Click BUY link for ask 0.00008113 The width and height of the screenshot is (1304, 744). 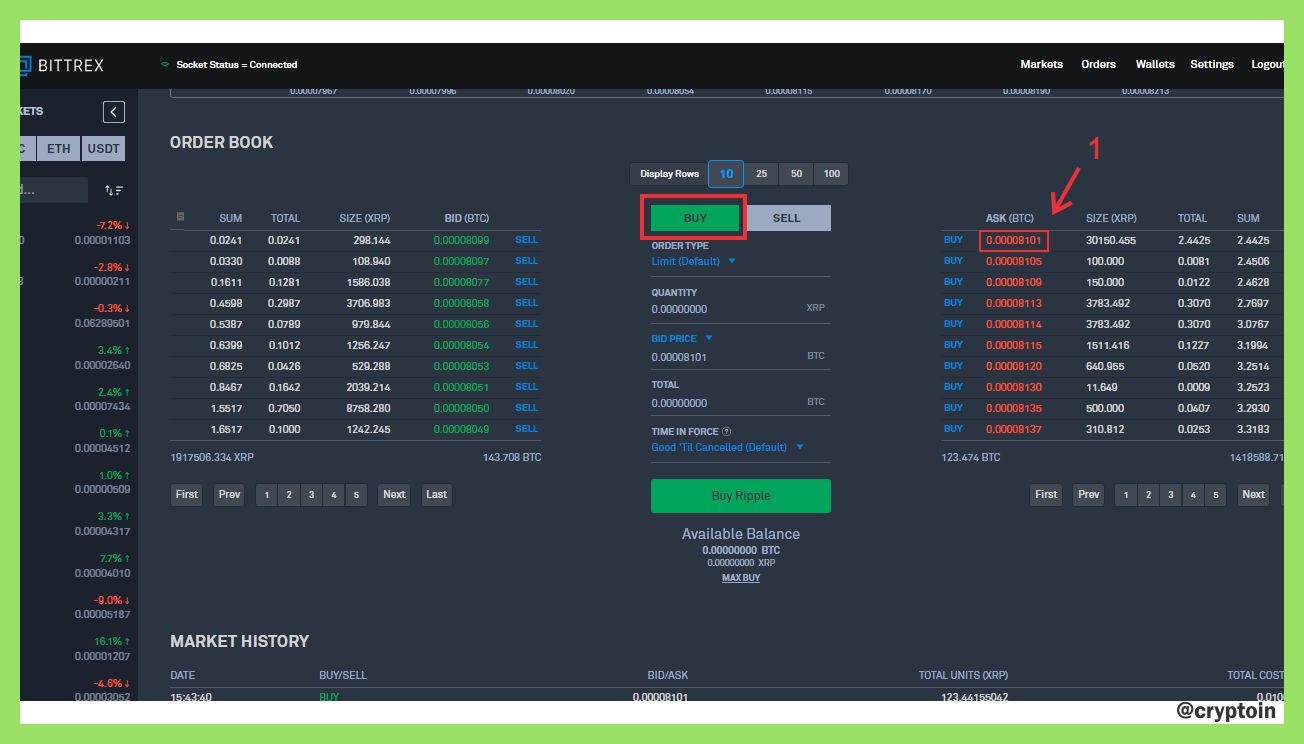953,303
